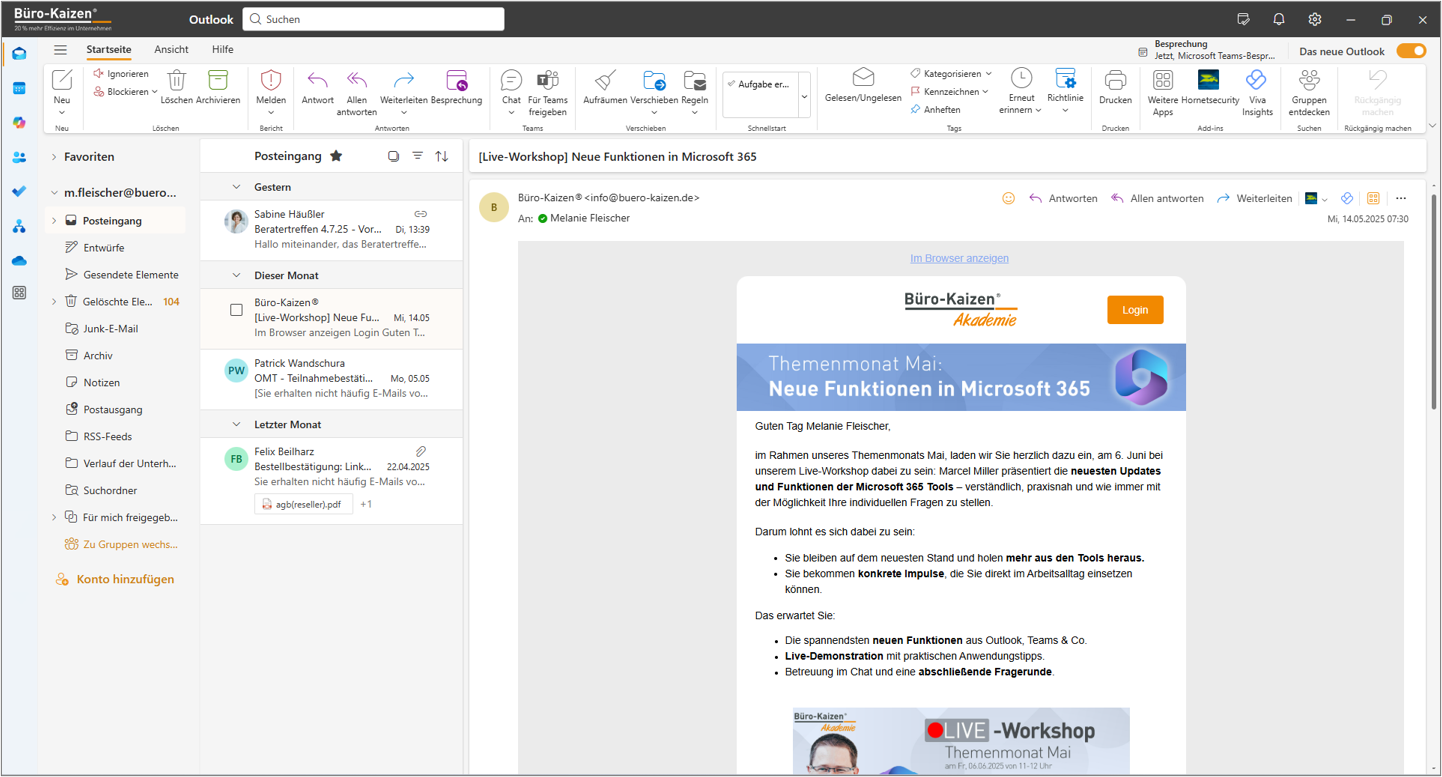Open Im Browser anzeigen link
Viewport: 1442px width, 777px height.
959,258
